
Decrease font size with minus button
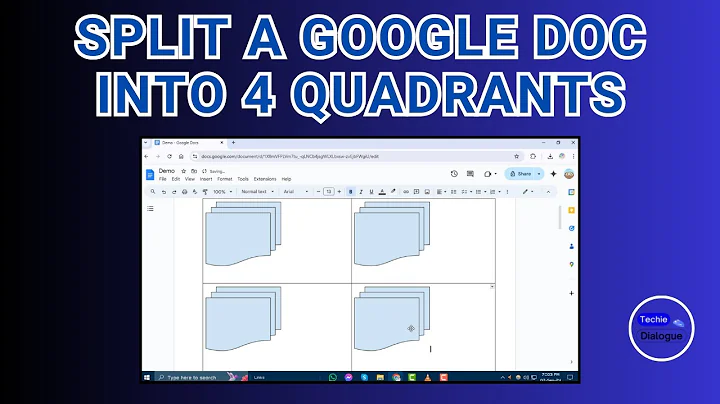point(318,191)
